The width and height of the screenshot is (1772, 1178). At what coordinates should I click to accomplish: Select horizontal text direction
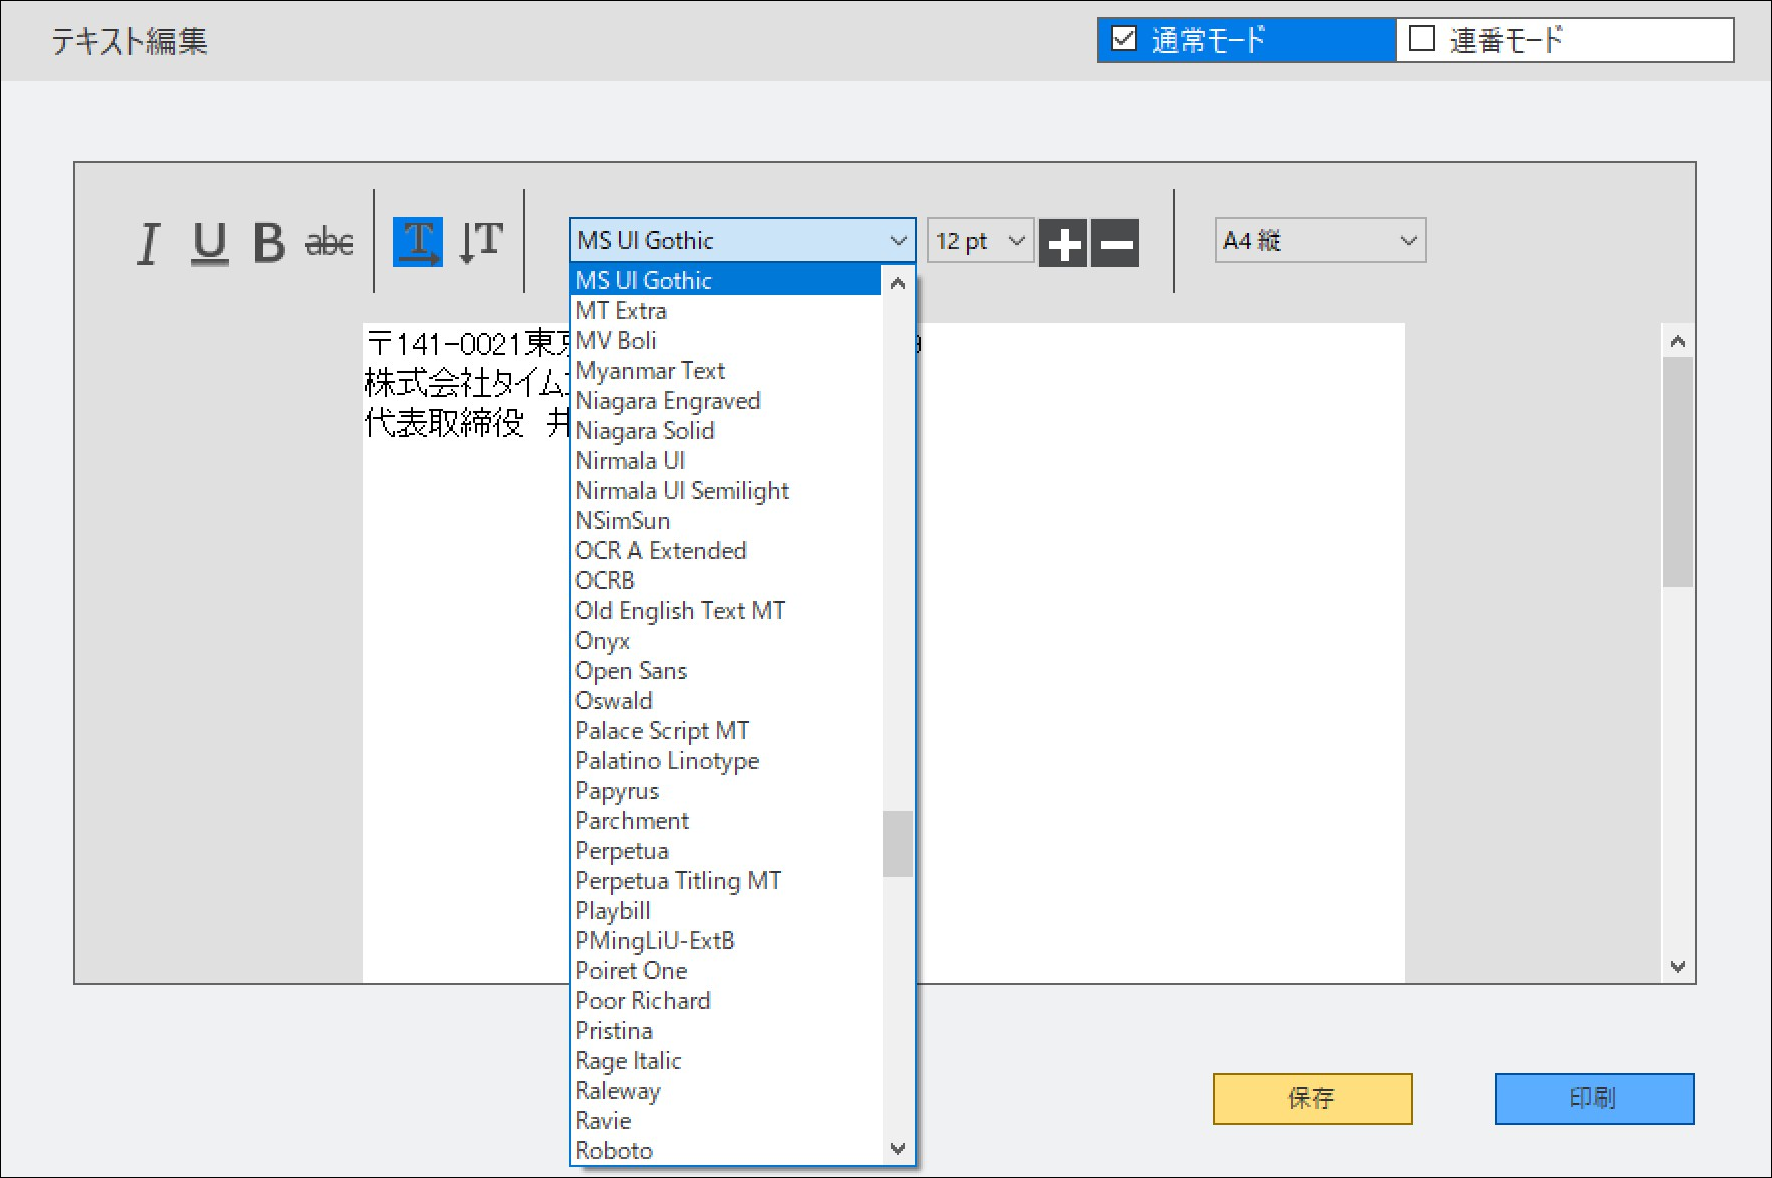418,242
